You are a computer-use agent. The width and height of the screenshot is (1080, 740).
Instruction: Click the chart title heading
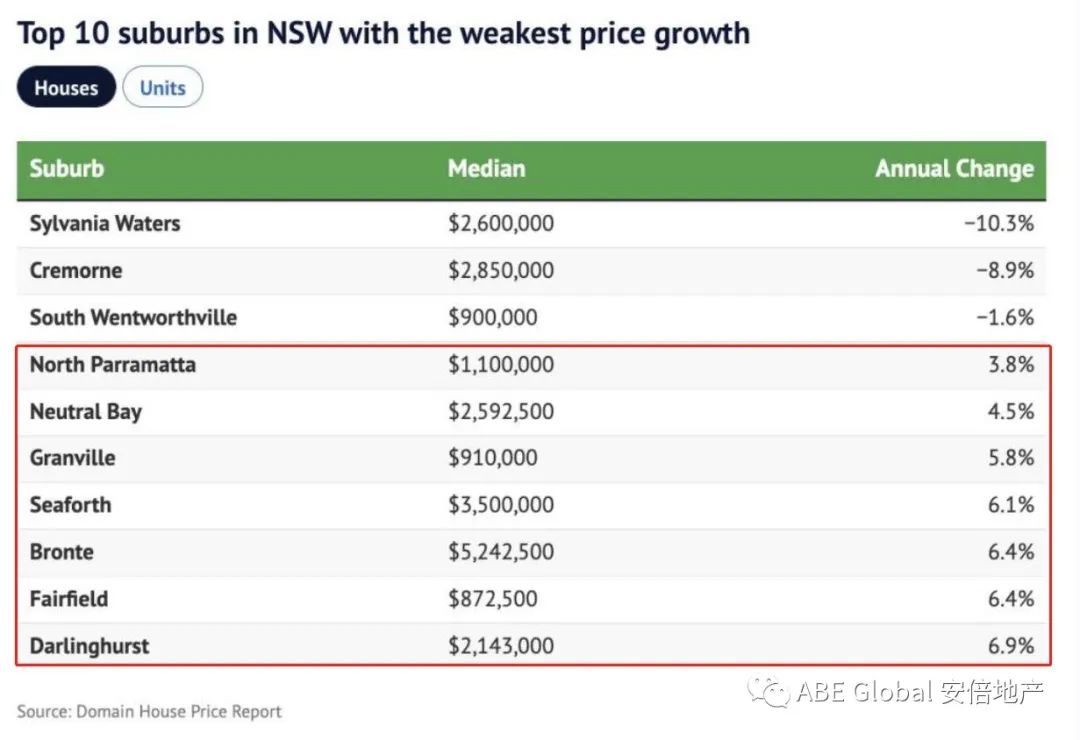pos(383,33)
